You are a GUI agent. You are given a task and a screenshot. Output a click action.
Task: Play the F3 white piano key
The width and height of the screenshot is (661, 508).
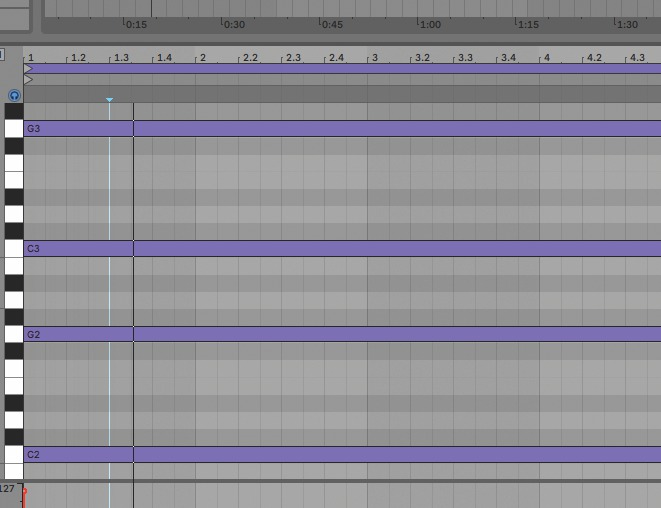point(14,163)
